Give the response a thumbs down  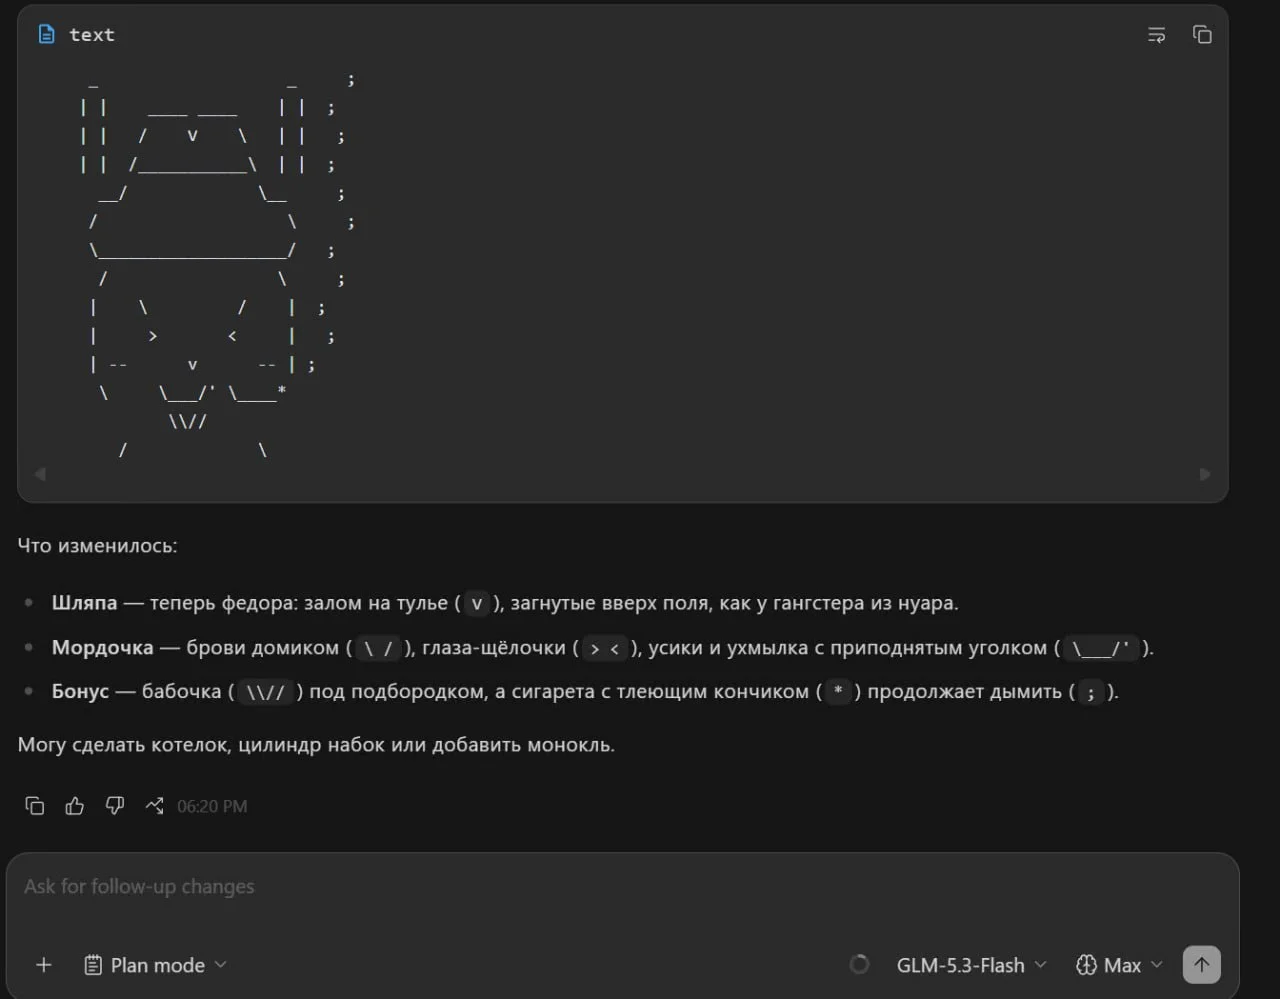point(115,806)
